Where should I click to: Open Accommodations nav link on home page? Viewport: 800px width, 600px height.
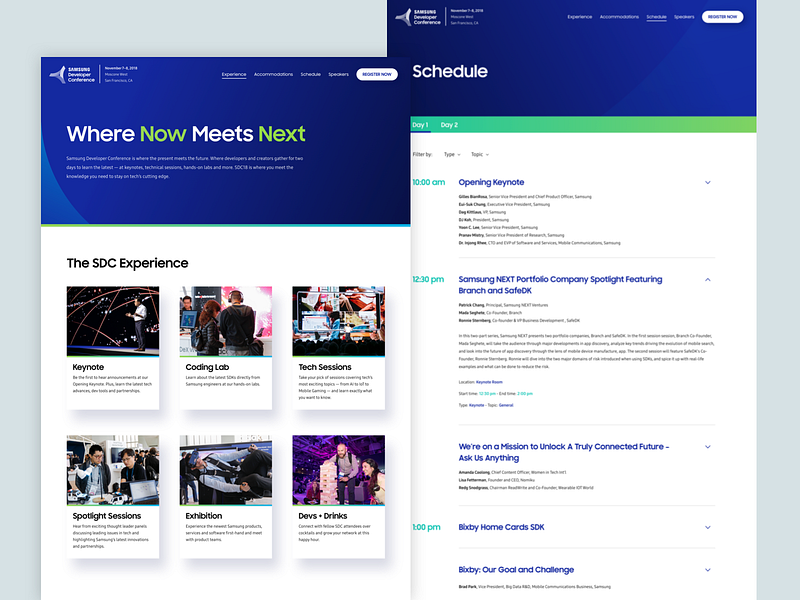[x=273, y=74]
